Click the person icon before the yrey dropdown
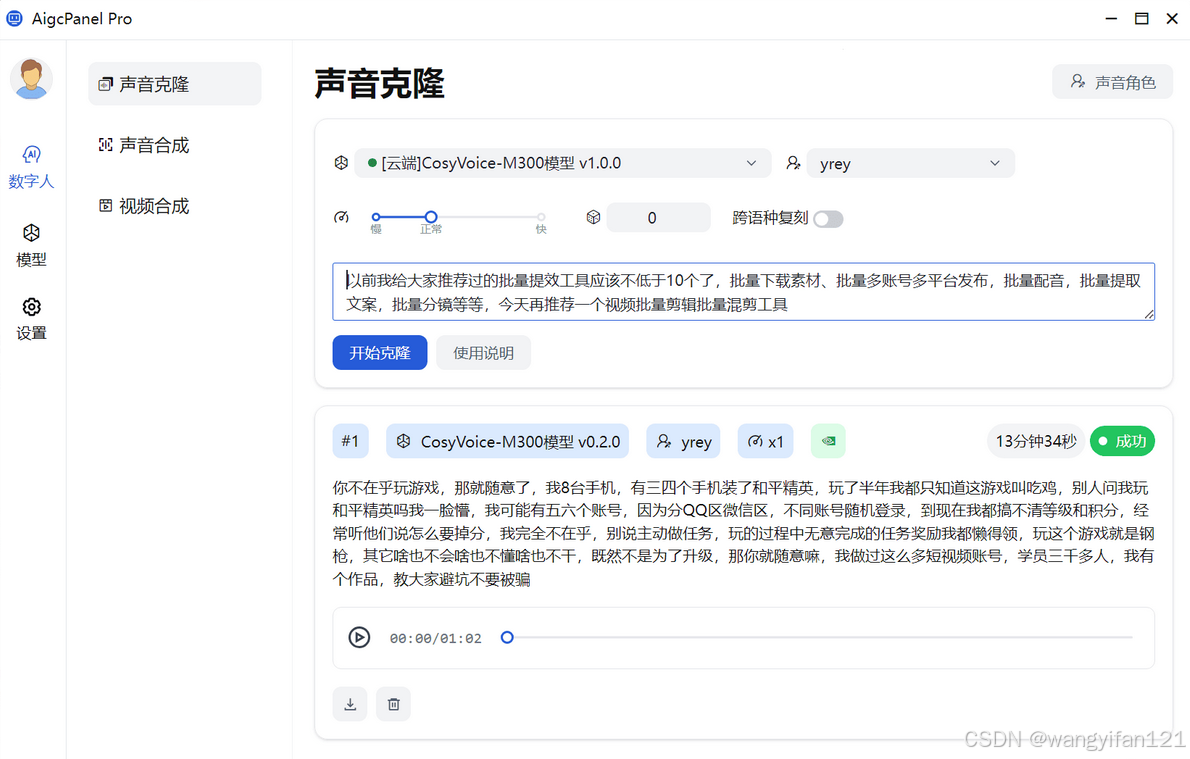The height and width of the screenshot is (759, 1190). click(x=793, y=163)
